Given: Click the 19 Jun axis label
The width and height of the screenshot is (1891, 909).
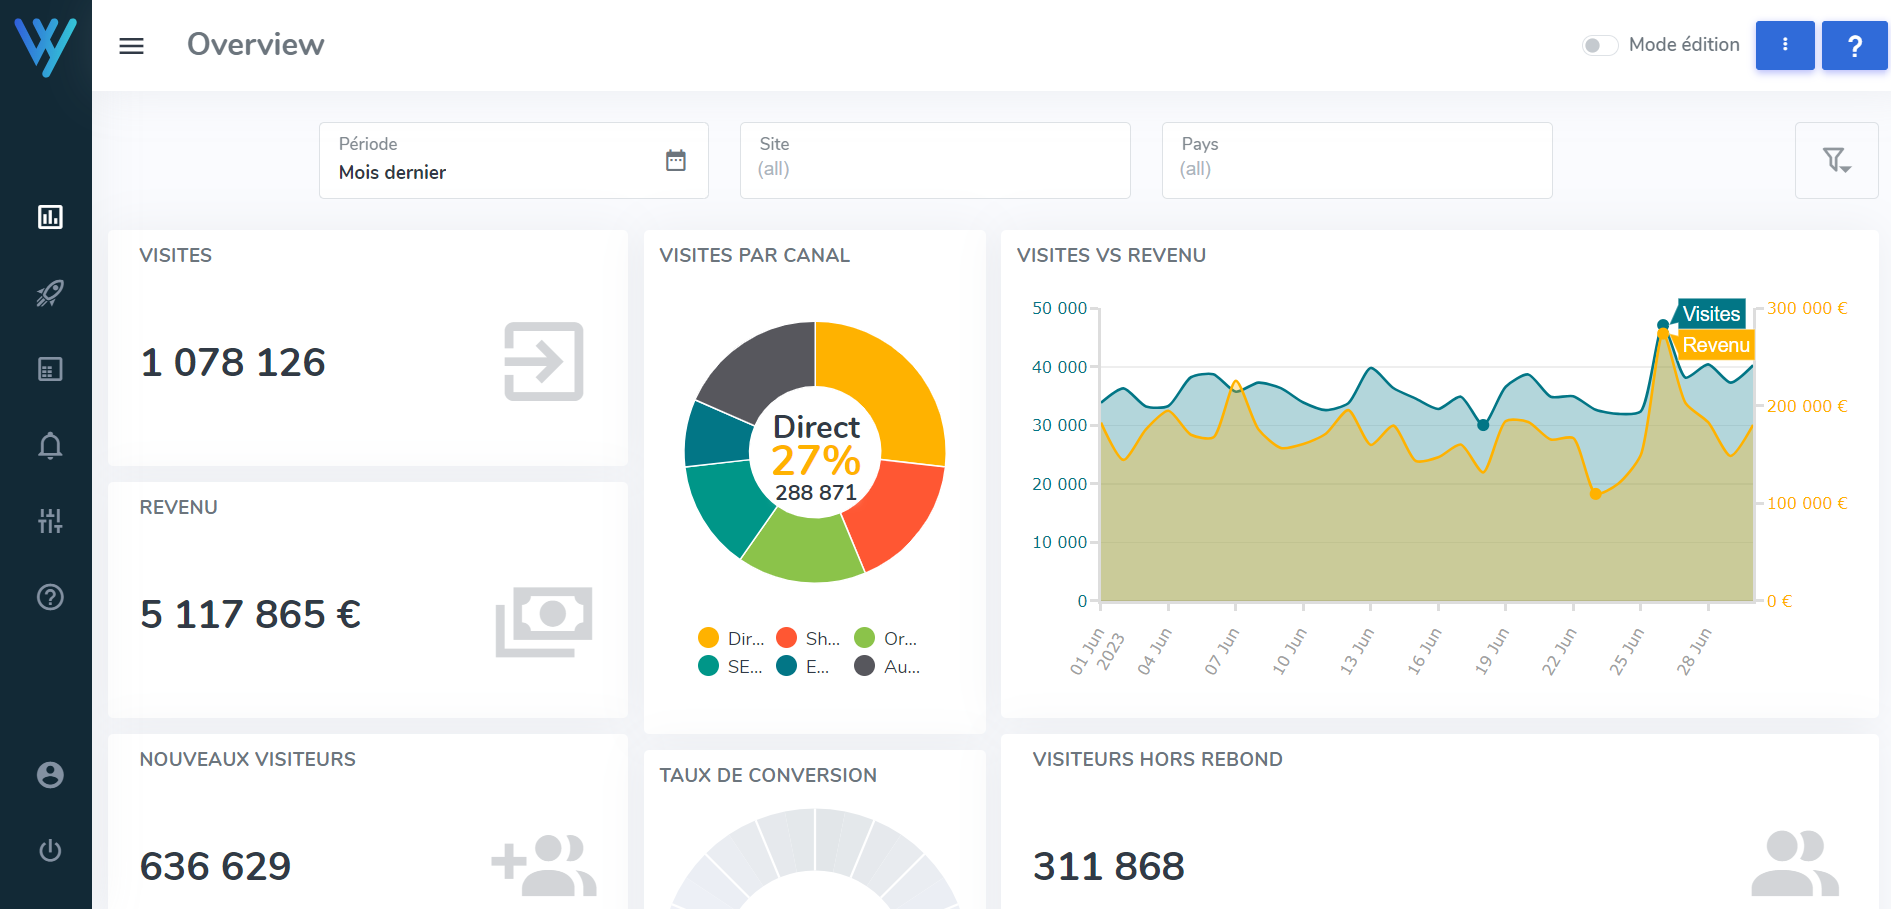Looking at the screenshot, I should [1492, 651].
